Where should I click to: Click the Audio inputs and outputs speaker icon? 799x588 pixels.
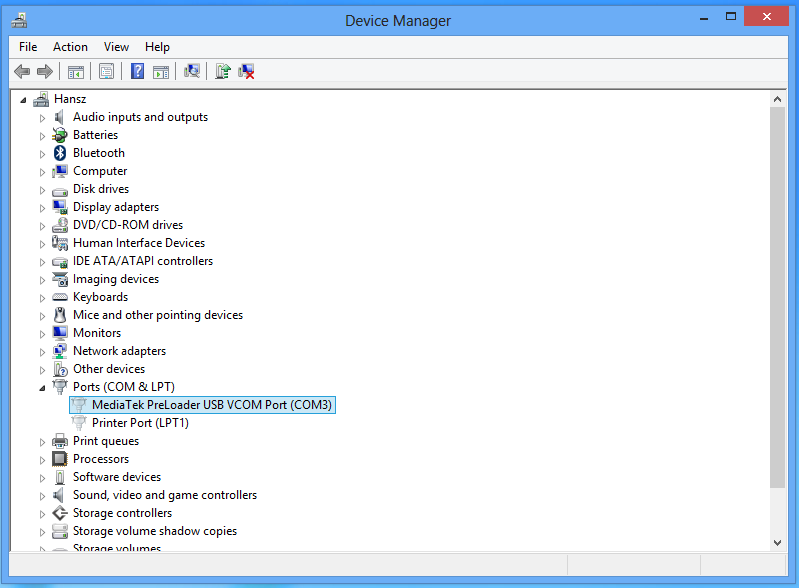point(59,117)
